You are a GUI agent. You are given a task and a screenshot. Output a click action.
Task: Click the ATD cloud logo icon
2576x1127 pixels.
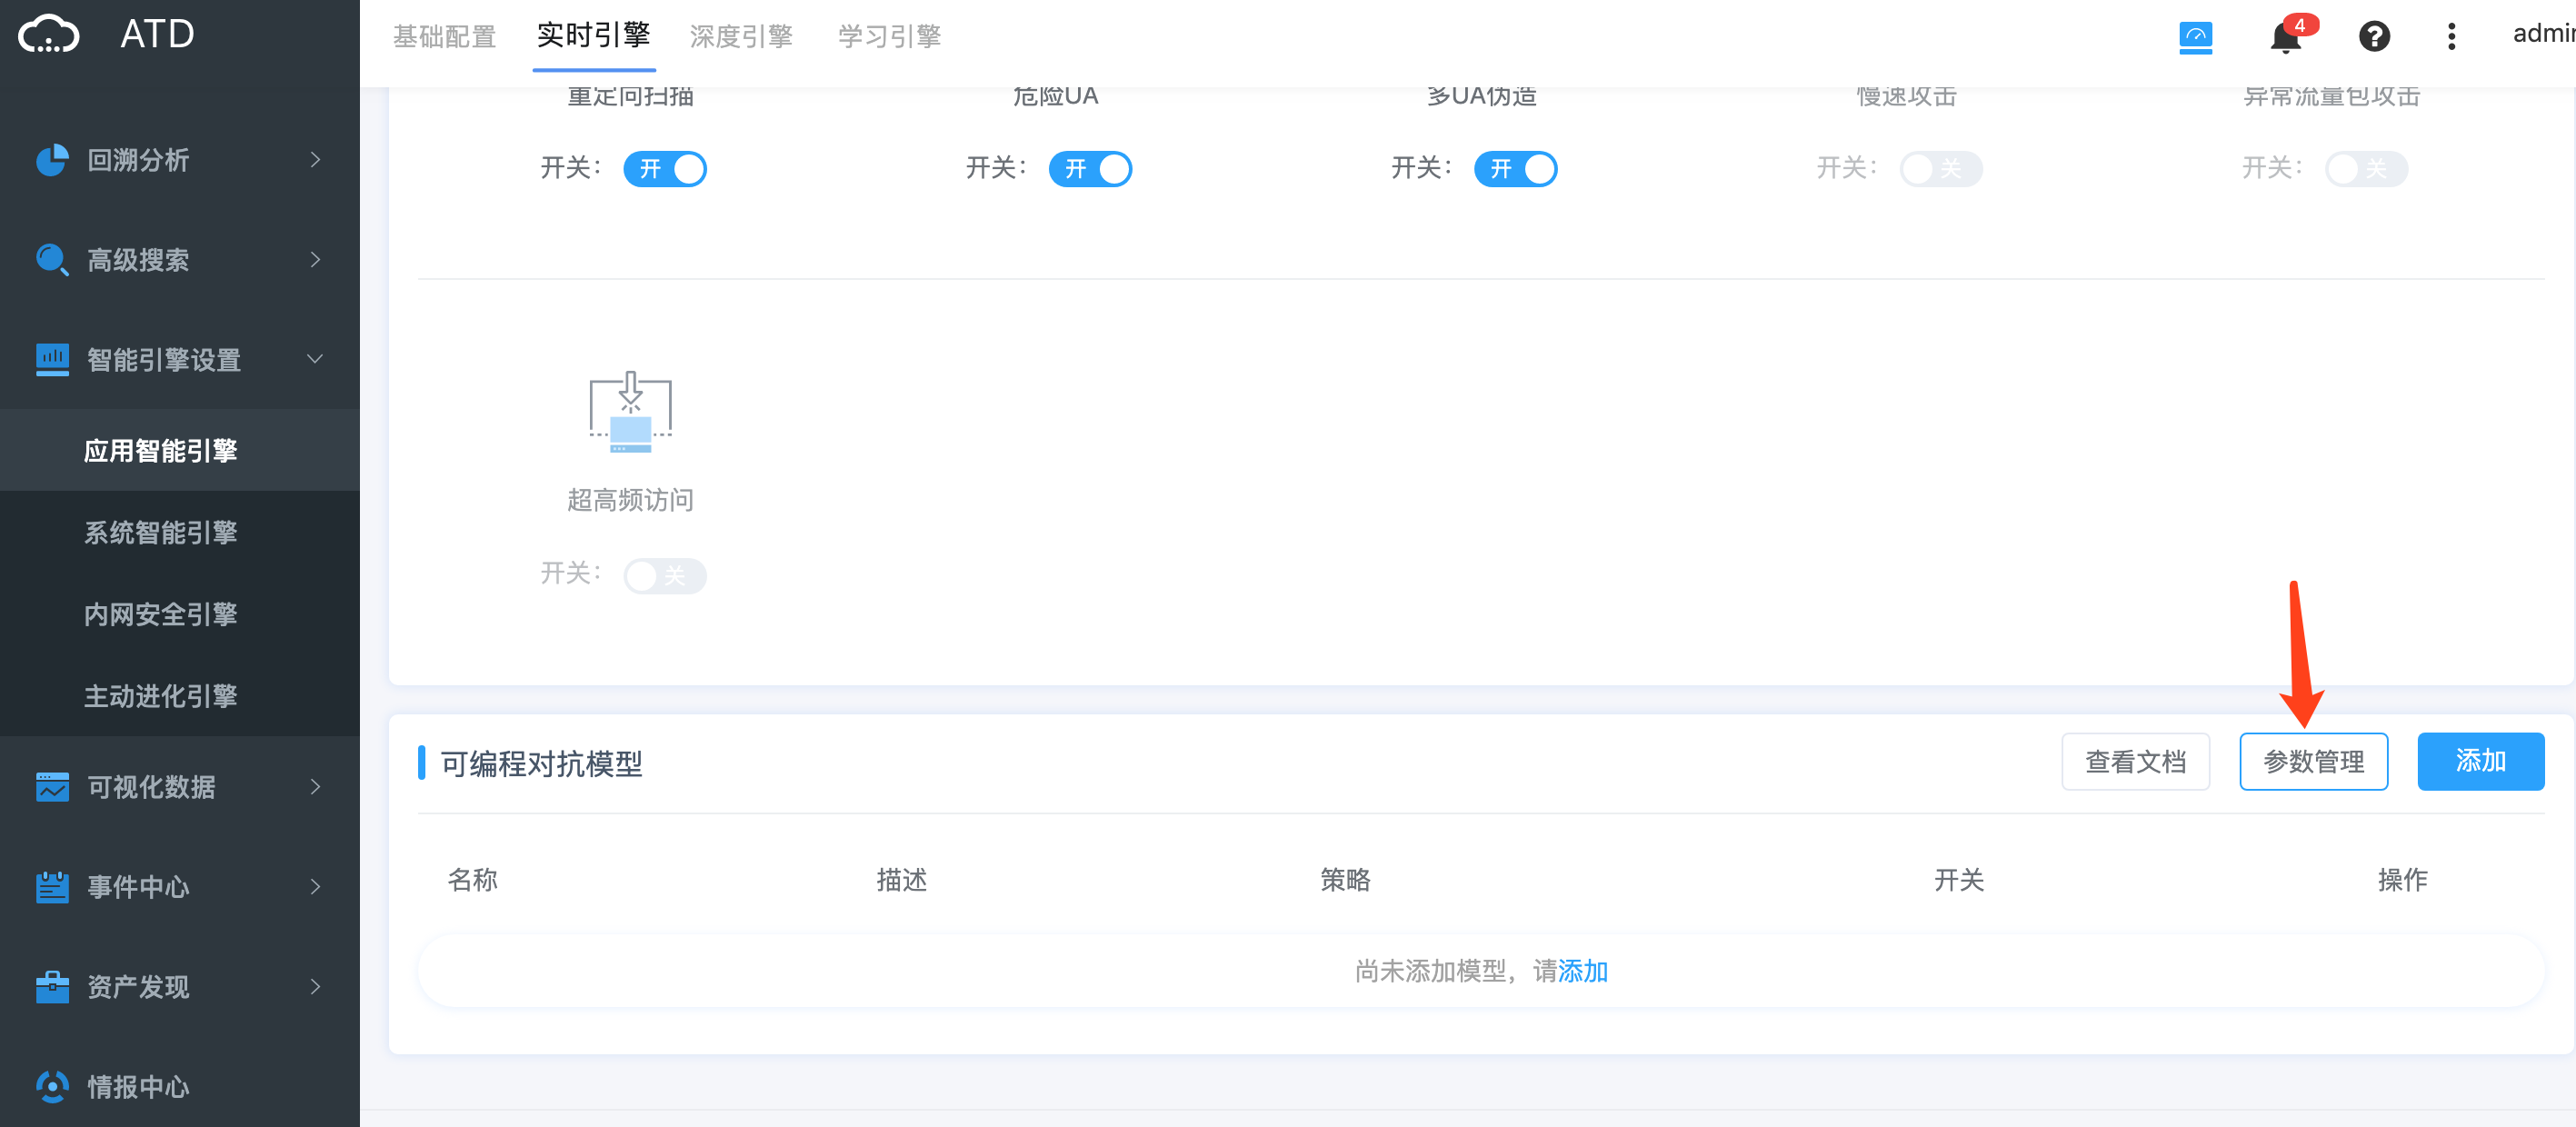click(x=49, y=35)
